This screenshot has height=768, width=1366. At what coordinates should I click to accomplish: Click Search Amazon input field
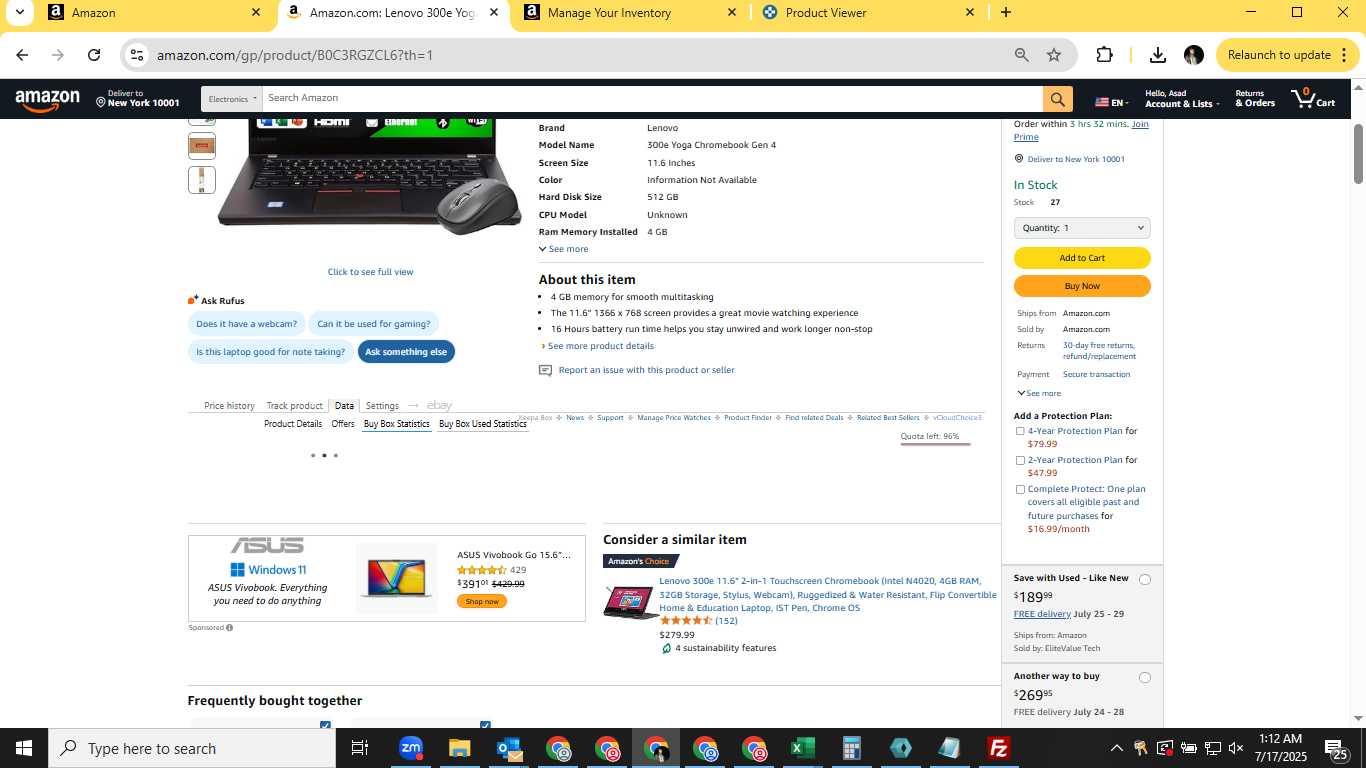653,99
